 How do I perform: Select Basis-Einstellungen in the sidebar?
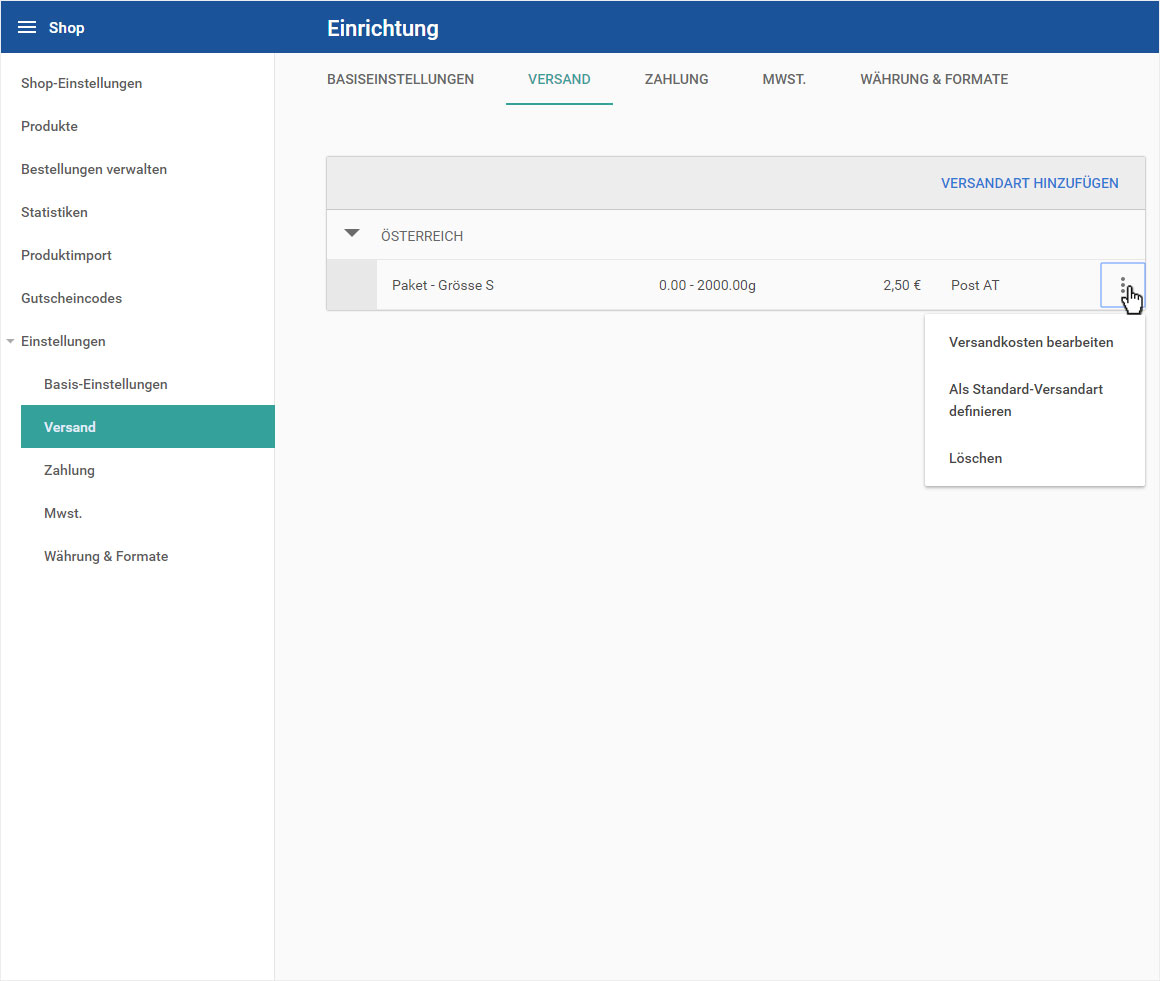point(106,384)
